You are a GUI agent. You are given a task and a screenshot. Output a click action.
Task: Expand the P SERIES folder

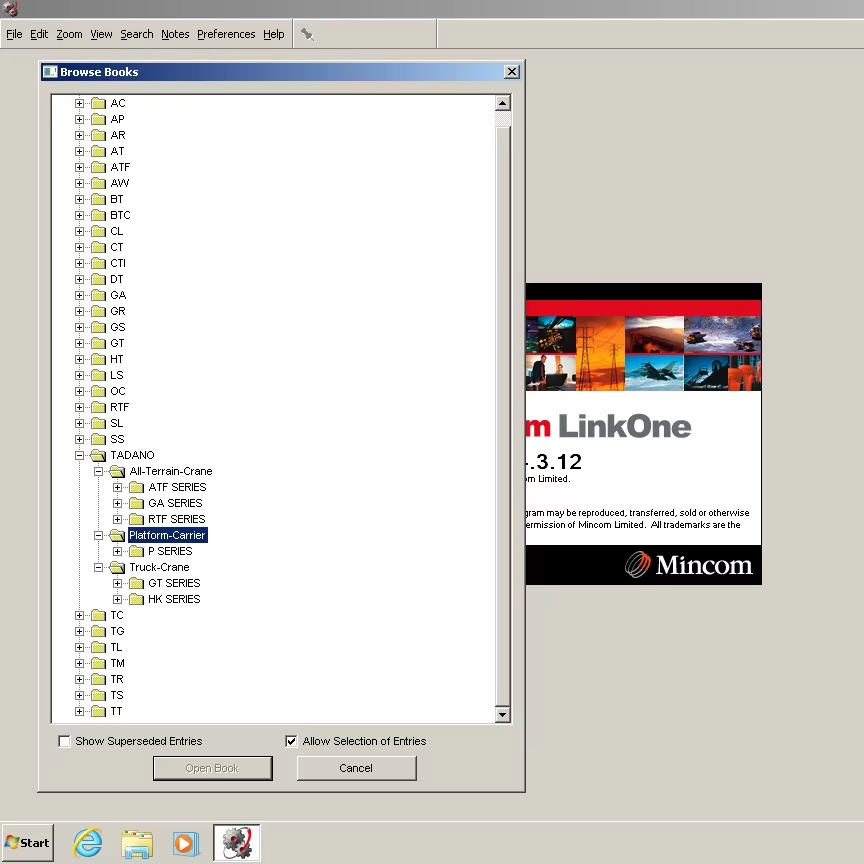pyautogui.click(x=117, y=552)
